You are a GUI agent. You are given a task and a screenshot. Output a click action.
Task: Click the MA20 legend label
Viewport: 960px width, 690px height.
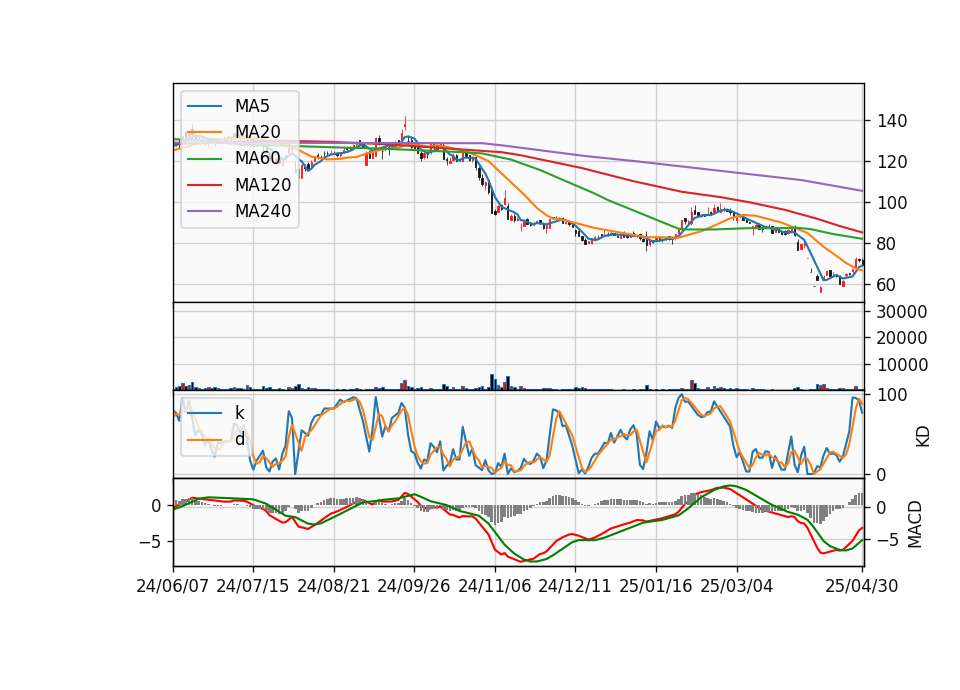click(257, 132)
